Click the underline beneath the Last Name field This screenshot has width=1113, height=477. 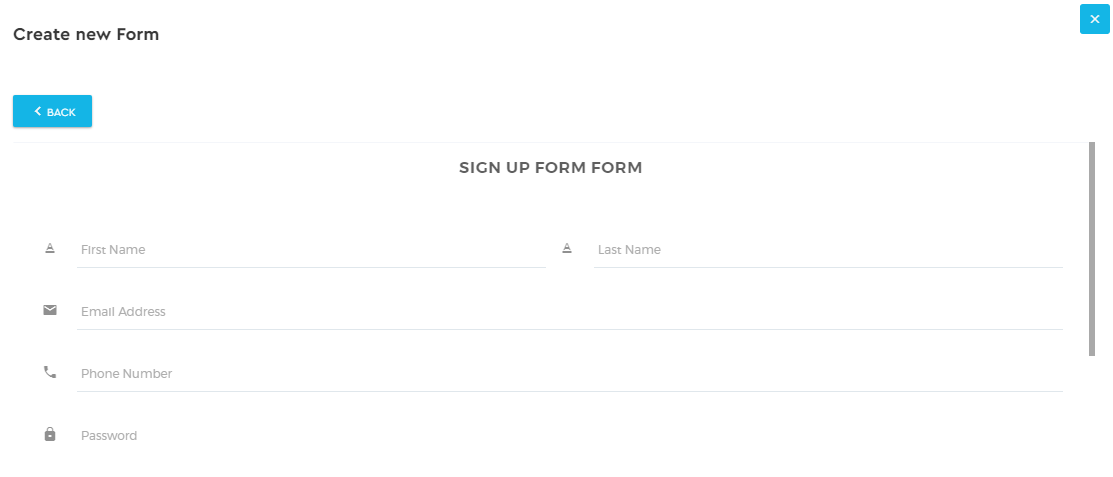(x=828, y=268)
